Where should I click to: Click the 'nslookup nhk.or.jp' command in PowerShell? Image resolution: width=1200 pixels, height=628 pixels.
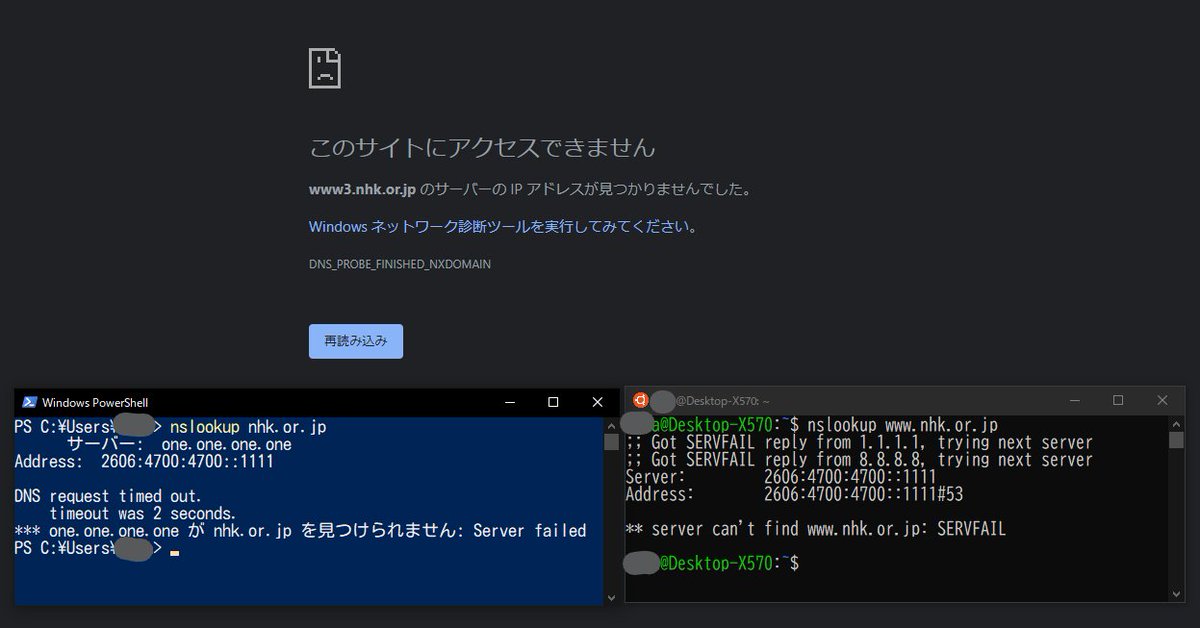tap(248, 427)
